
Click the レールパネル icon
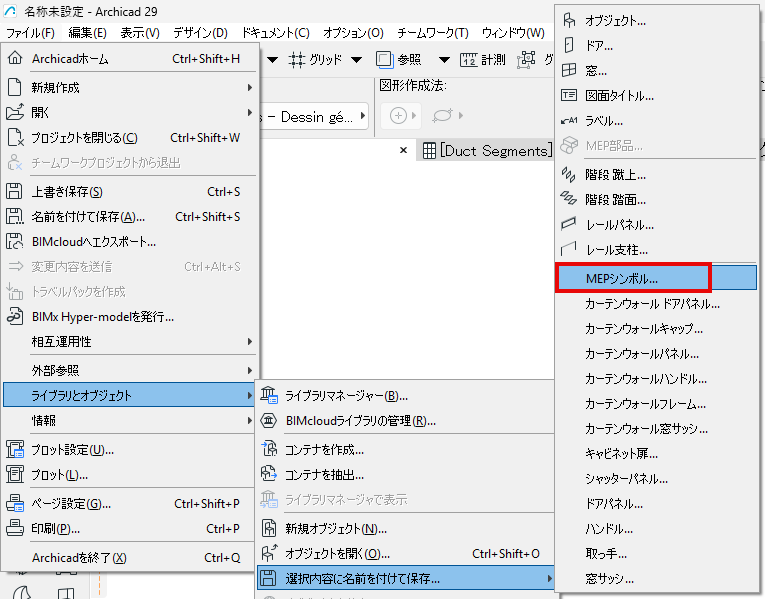point(569,224)
